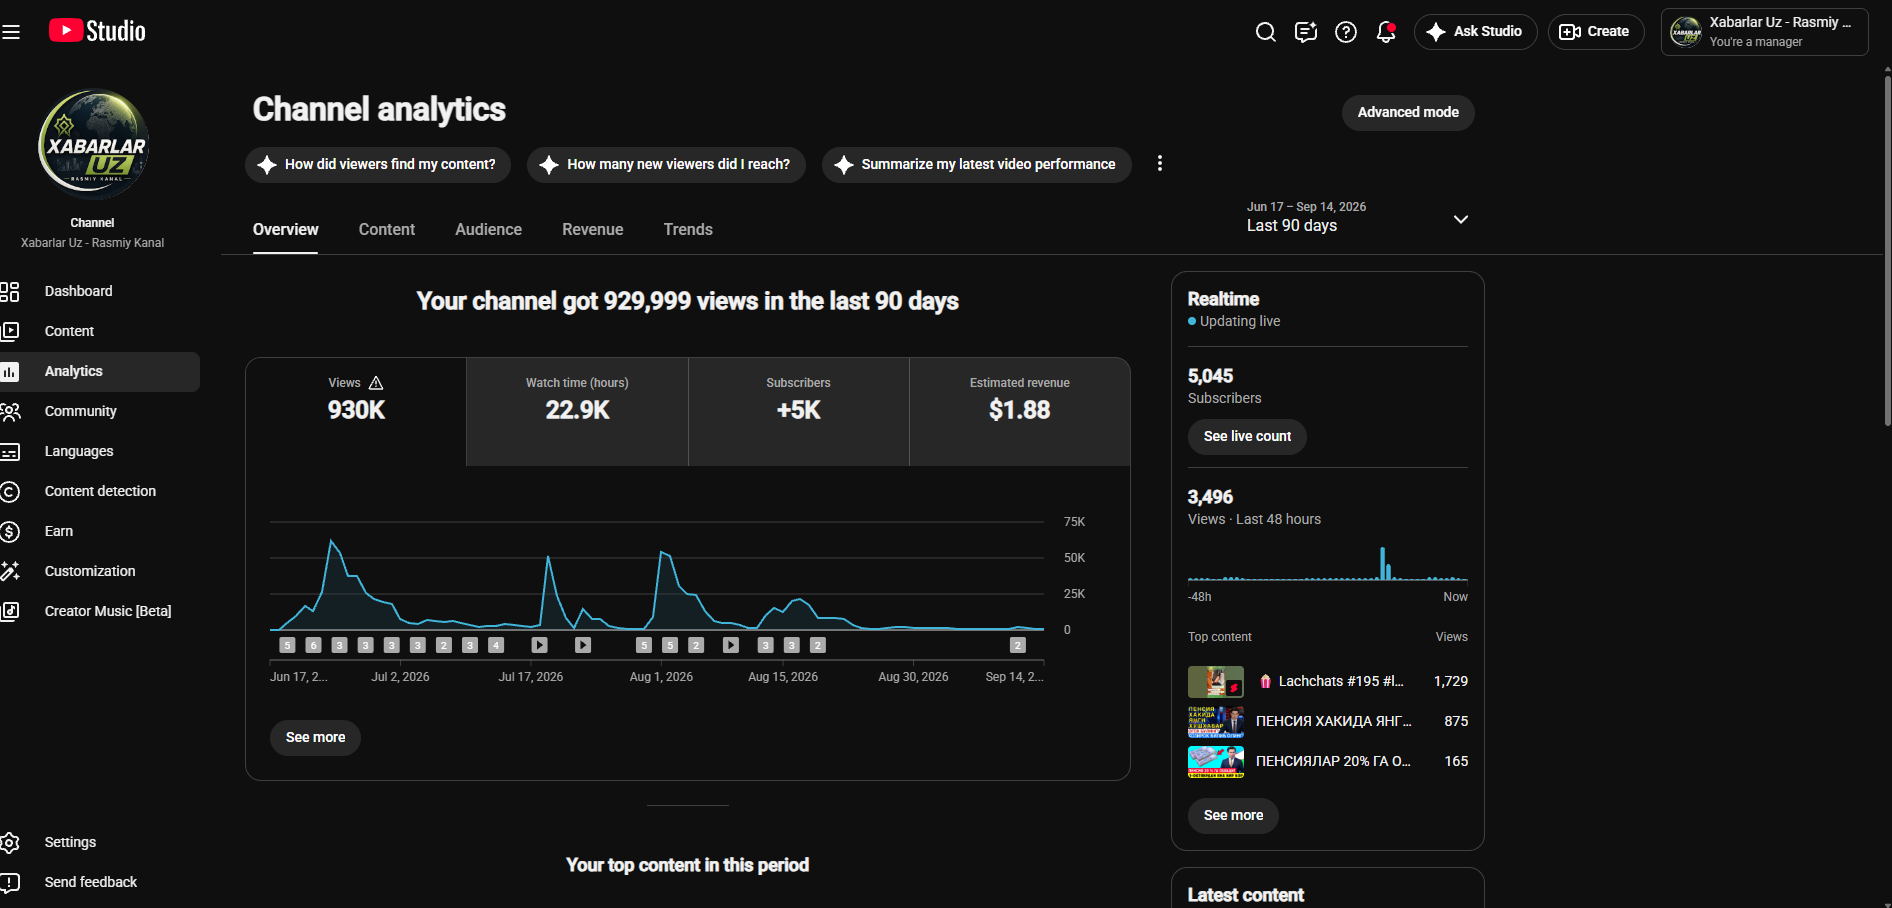Open the three-dot more prompts menu
1892x908 pixels.
pyautogui.click(x=1160, y=164)
